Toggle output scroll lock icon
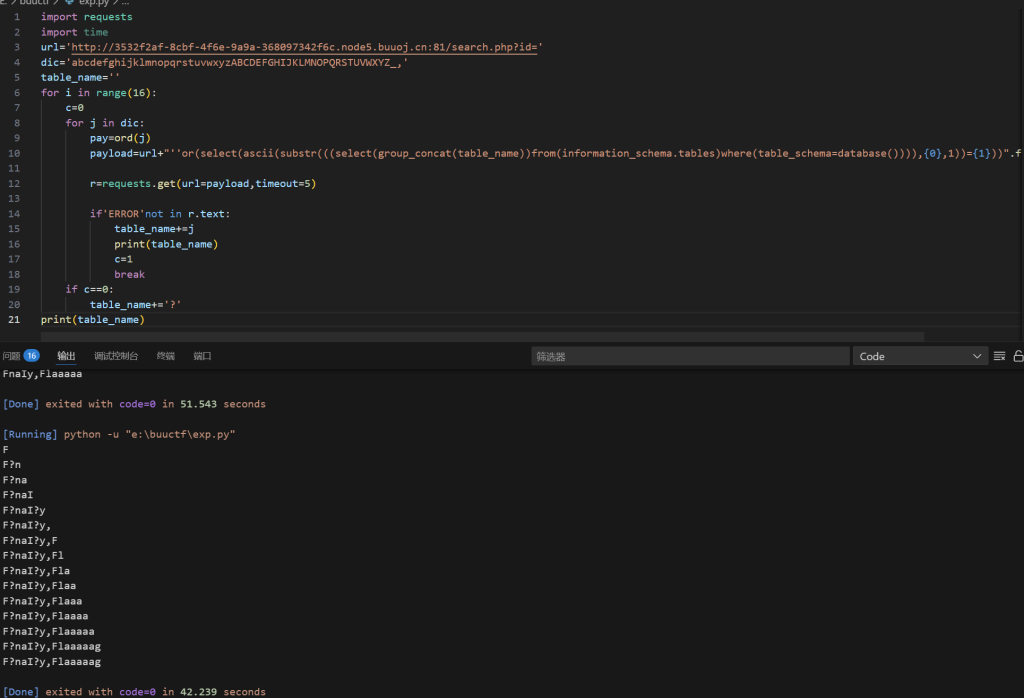The width and height of the screenshot is (1024, 698). [x=1018, y=356]
